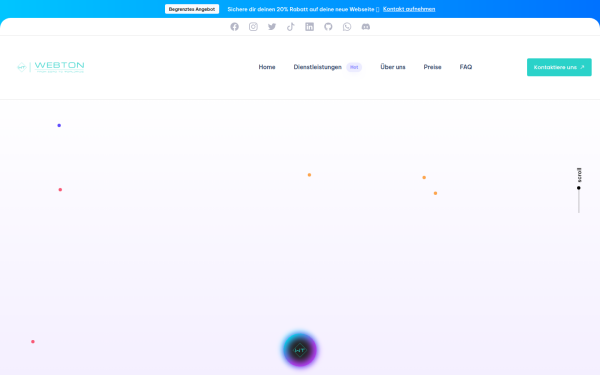Open the Instagram social icon
The image size is (600, 375).
[253, 27]
